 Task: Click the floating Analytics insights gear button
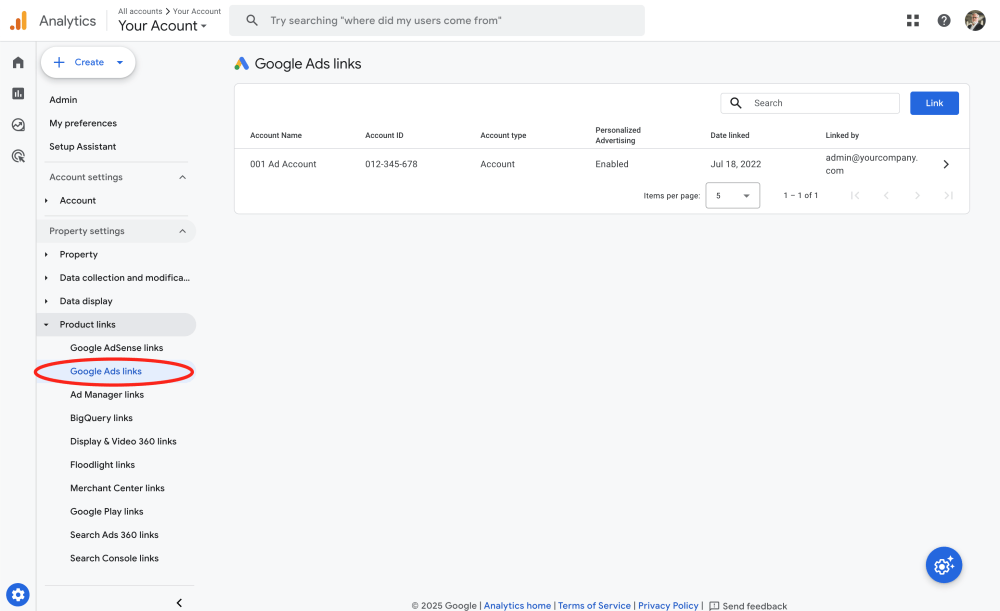pos(944,565)
